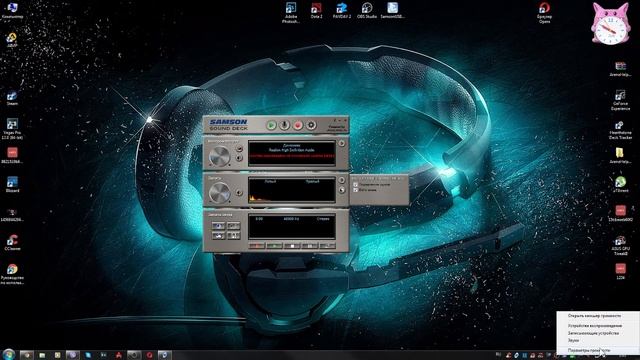The height and width of the screenshot is (360, 640).
Task: Open Samson Sound Deck settings gear
Action: 311,125
